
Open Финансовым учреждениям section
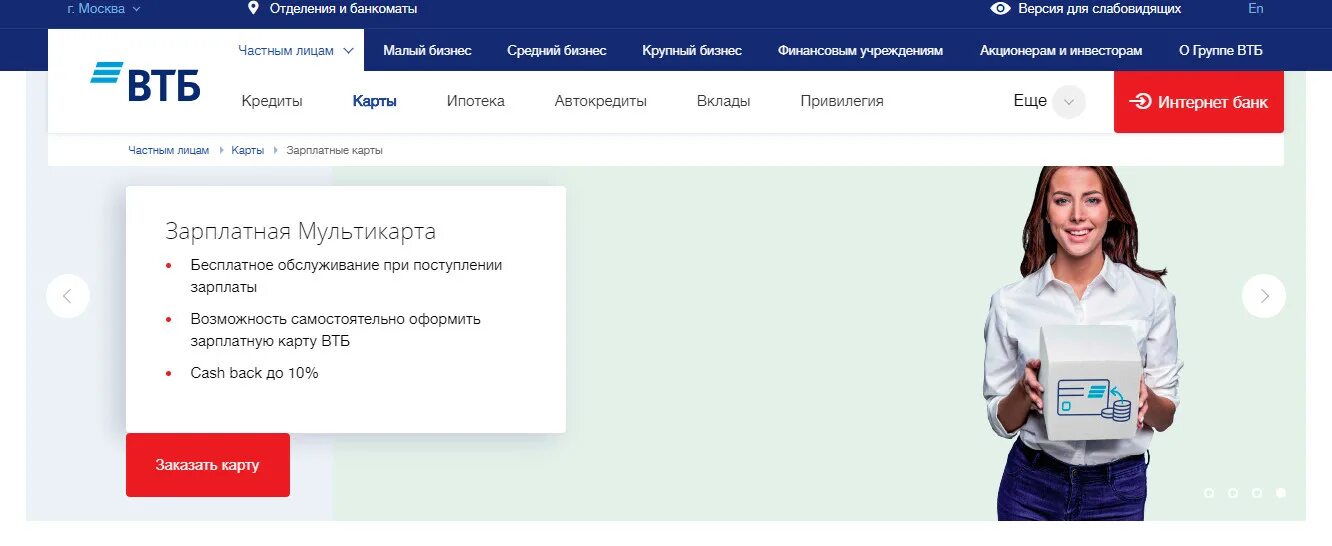860,50
